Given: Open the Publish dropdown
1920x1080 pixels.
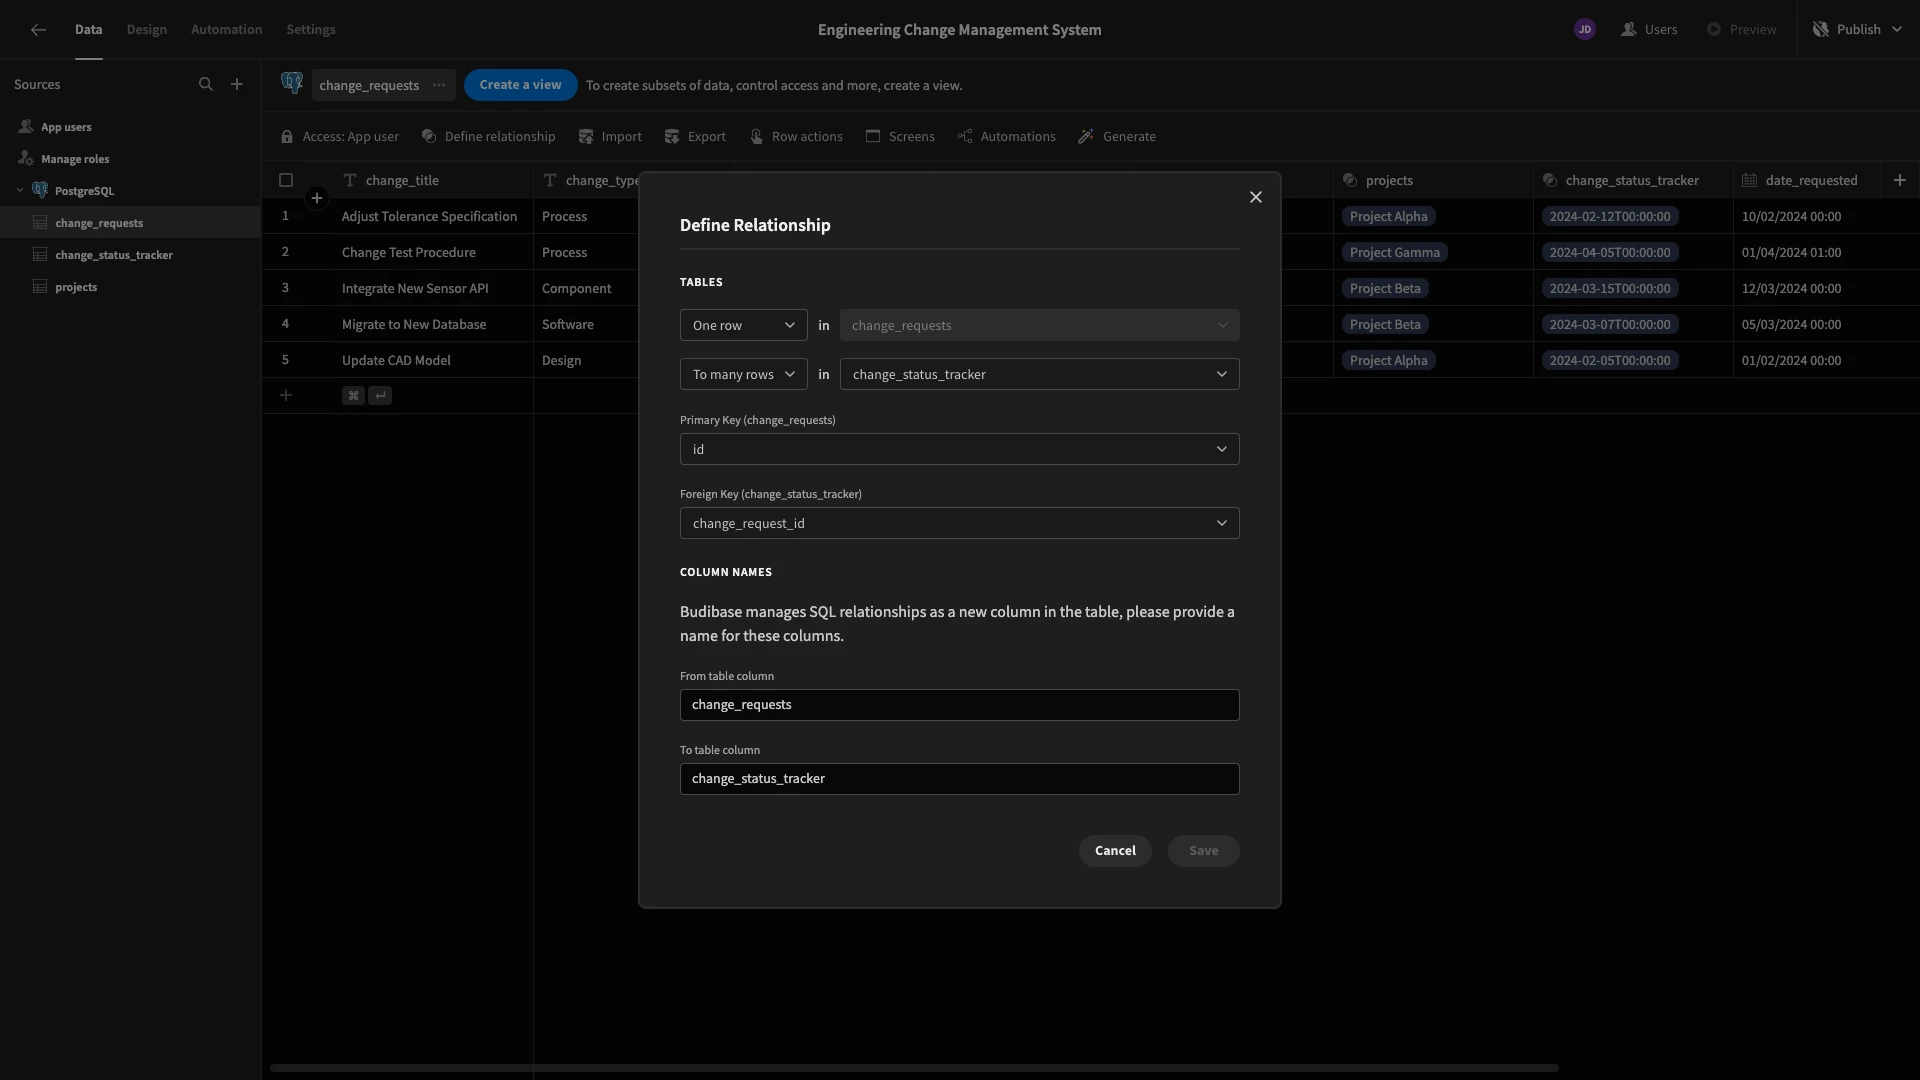Looking at the screenshot, I should (1857, 30).
